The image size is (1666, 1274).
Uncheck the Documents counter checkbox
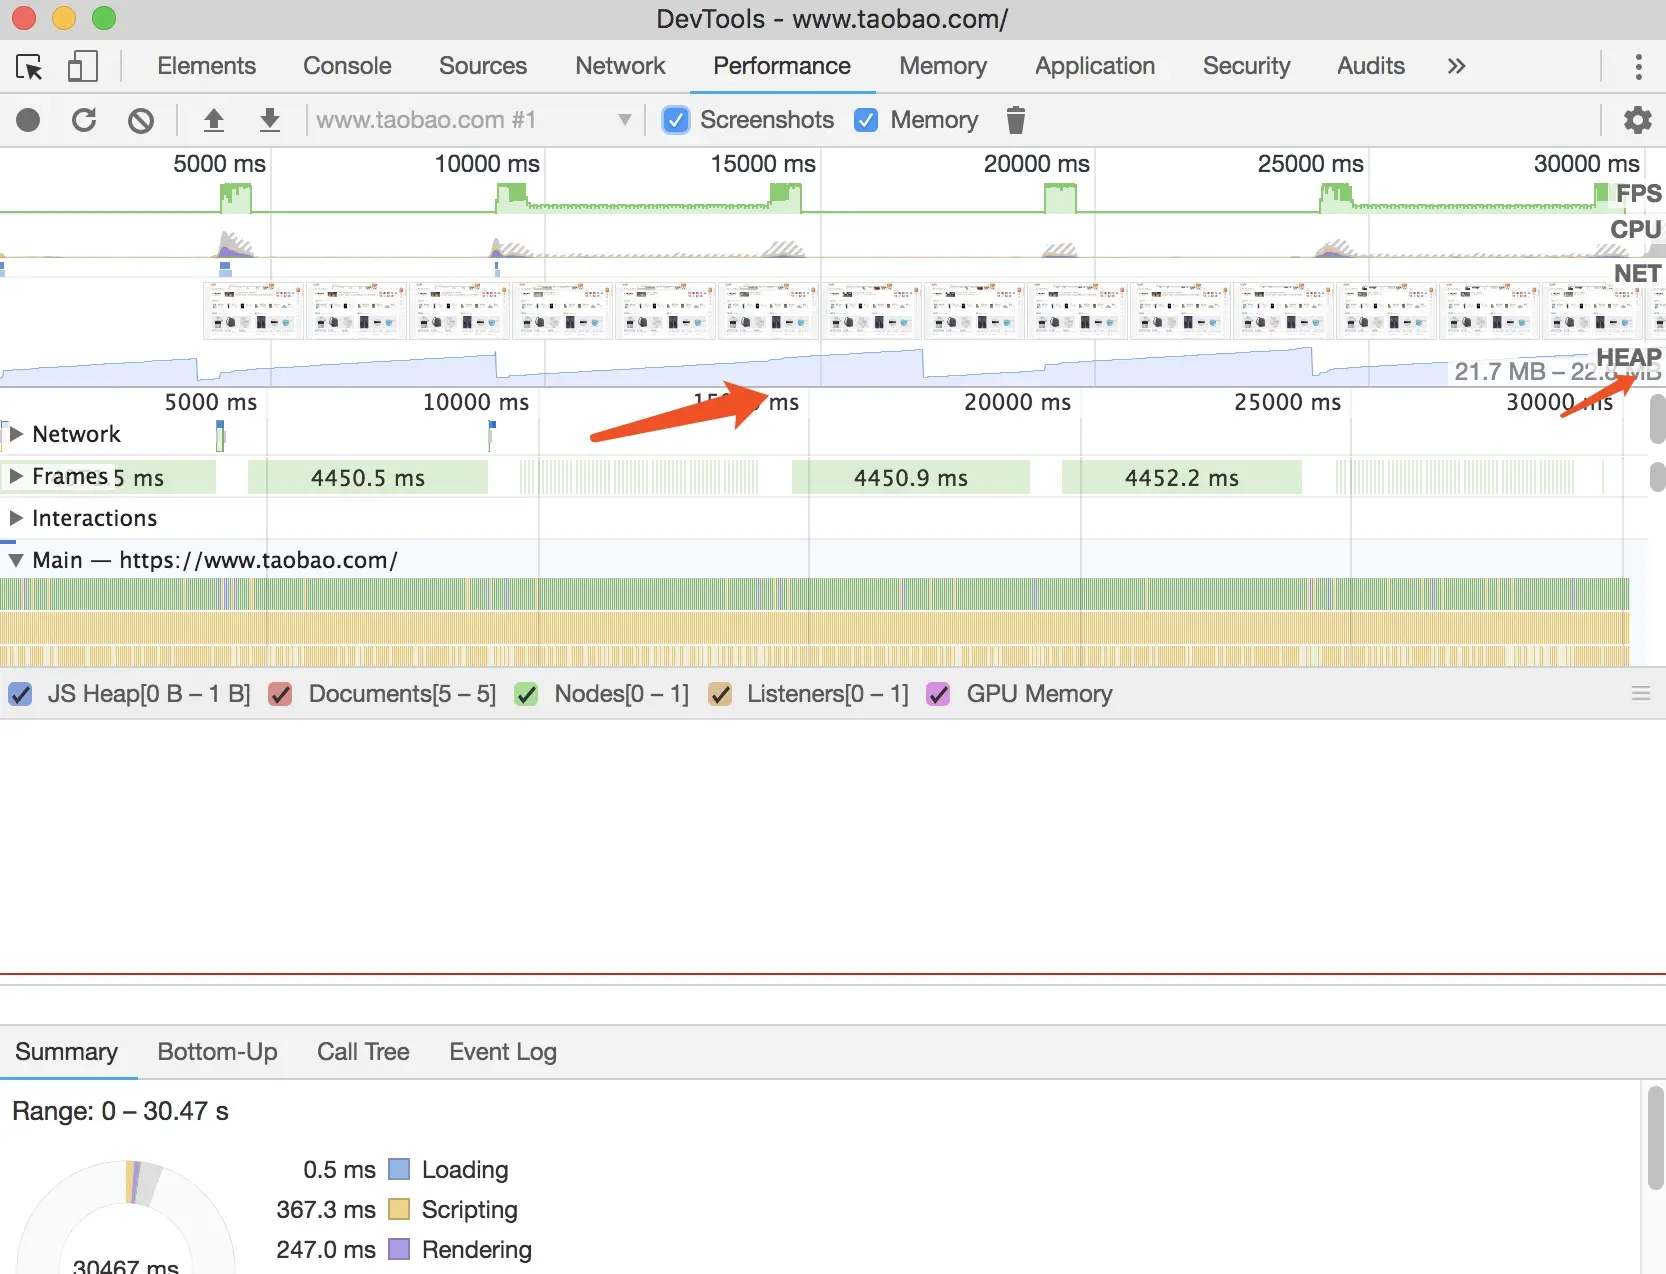click(281, 694)
